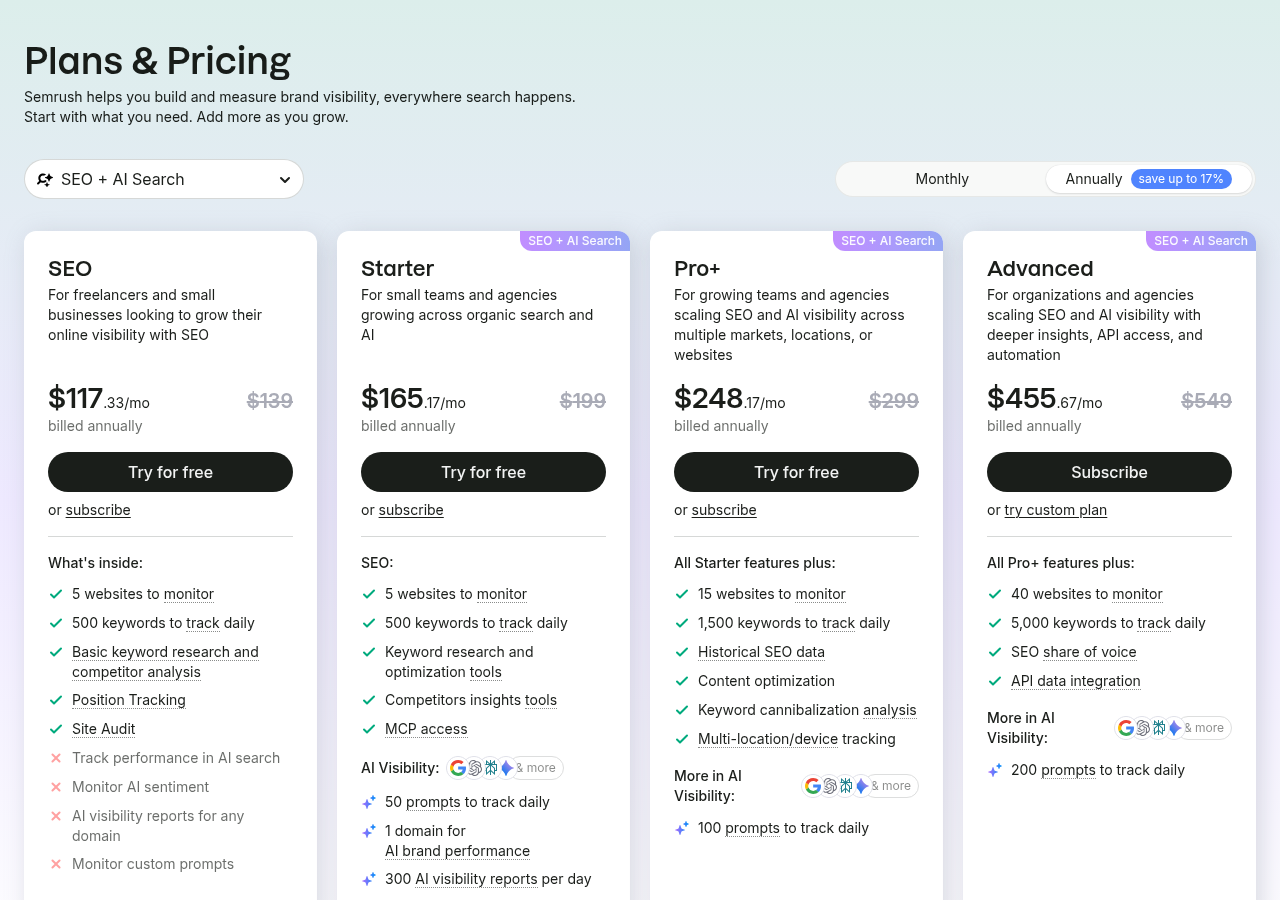Click 'tools' in Keyword research and optimization tools

pyautogui.click(x=486, y=672)
